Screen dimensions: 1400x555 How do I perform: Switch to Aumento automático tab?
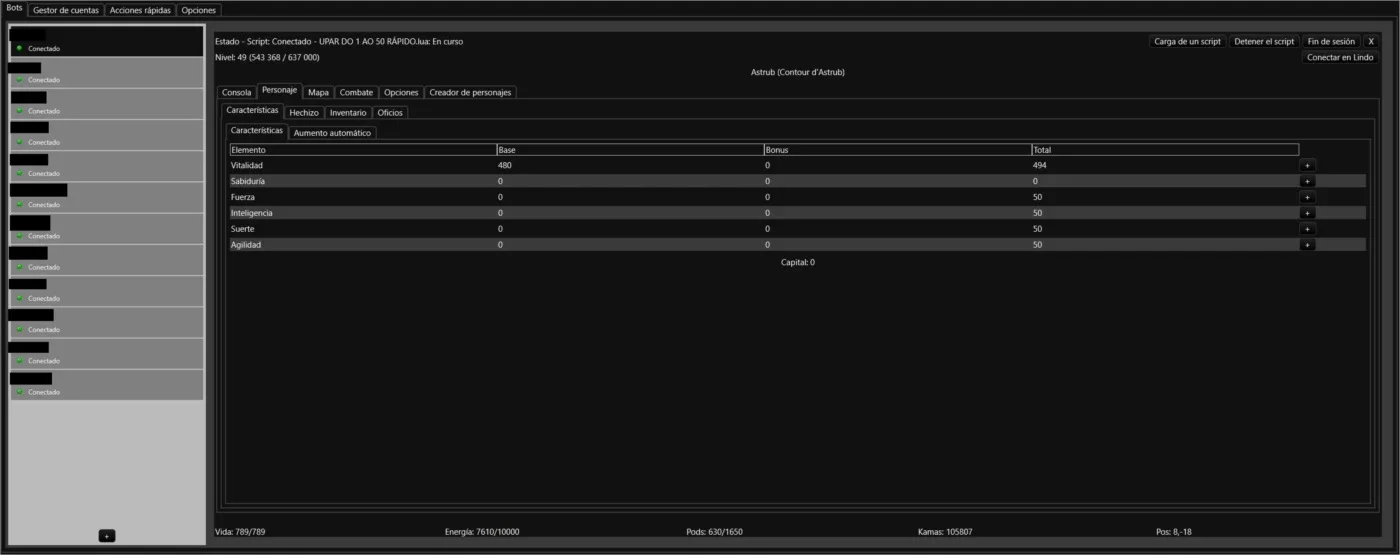coord(332,133)
